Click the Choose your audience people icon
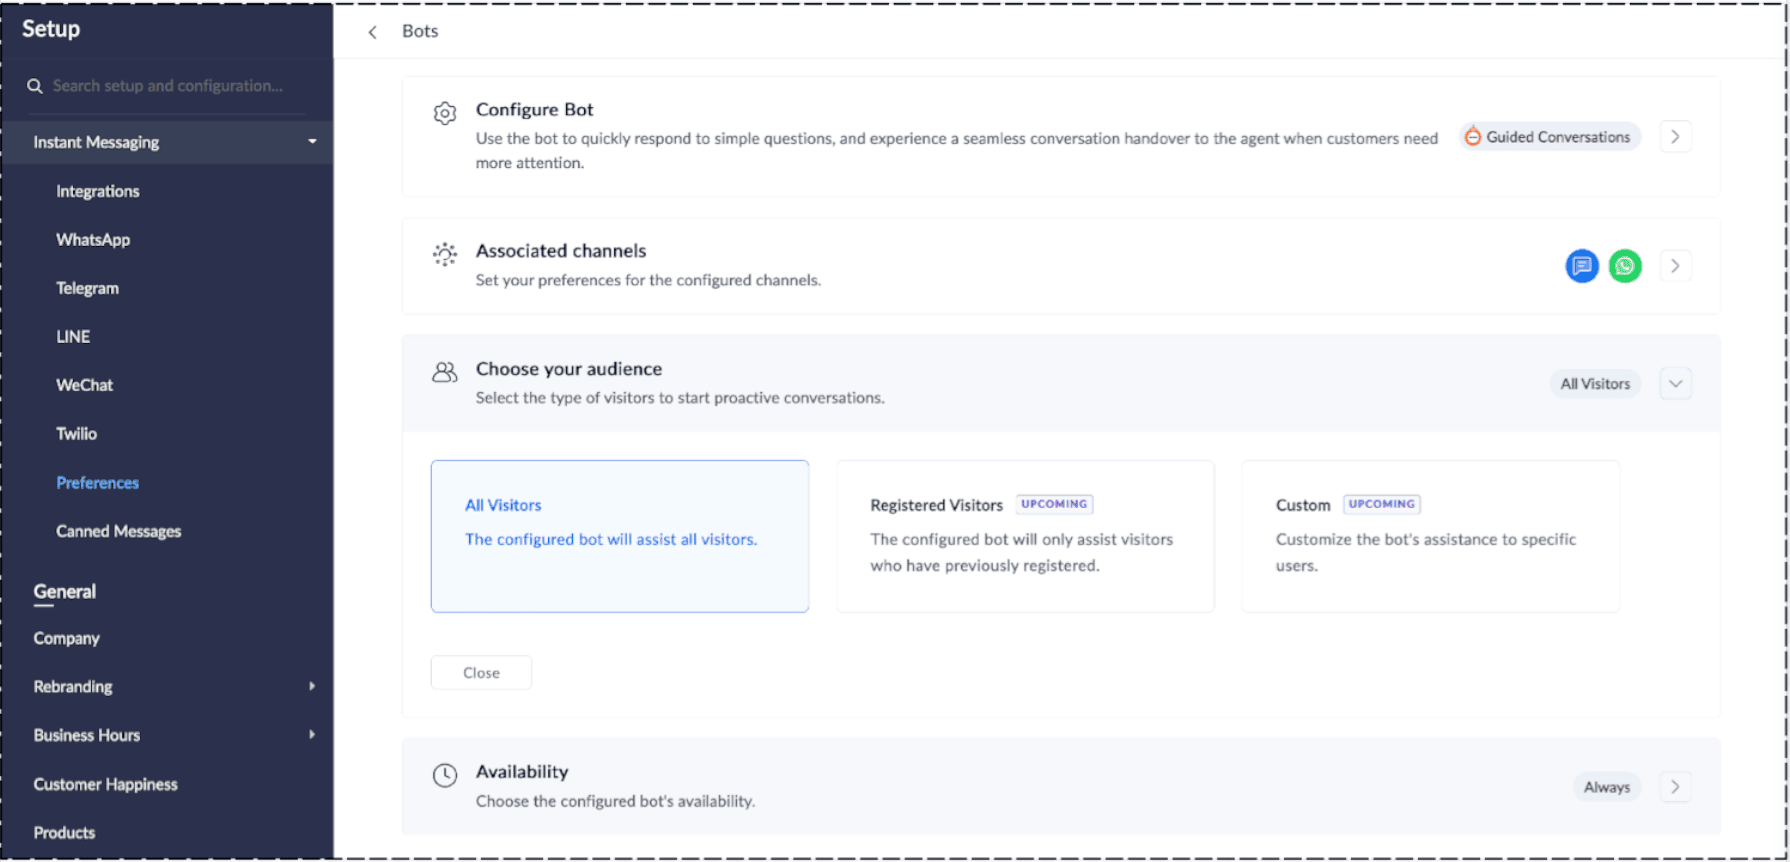This screenshot has width=1790, height=862. pyautogui.click(x=445, y=372)
